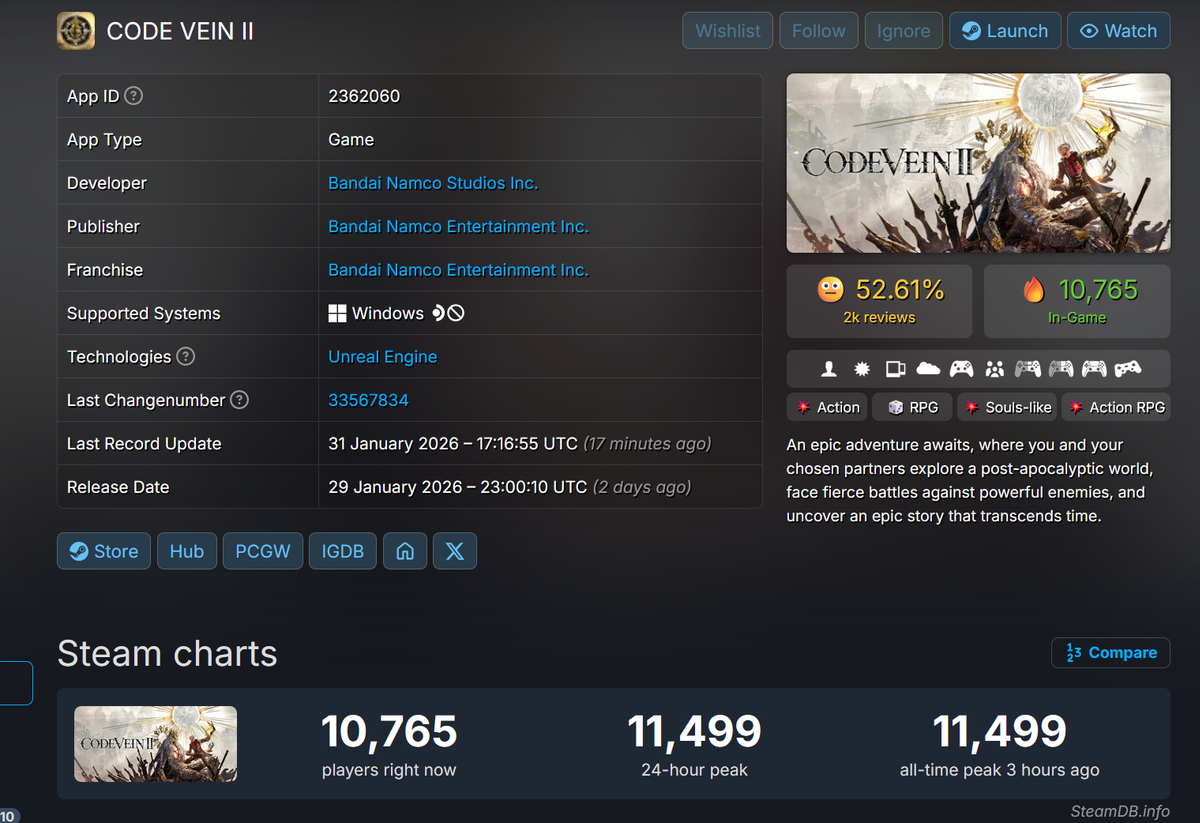The width and height of the screenshot is (1200, 823).
Task: Select the RPG tag
Action: click(x=912, y=407)
